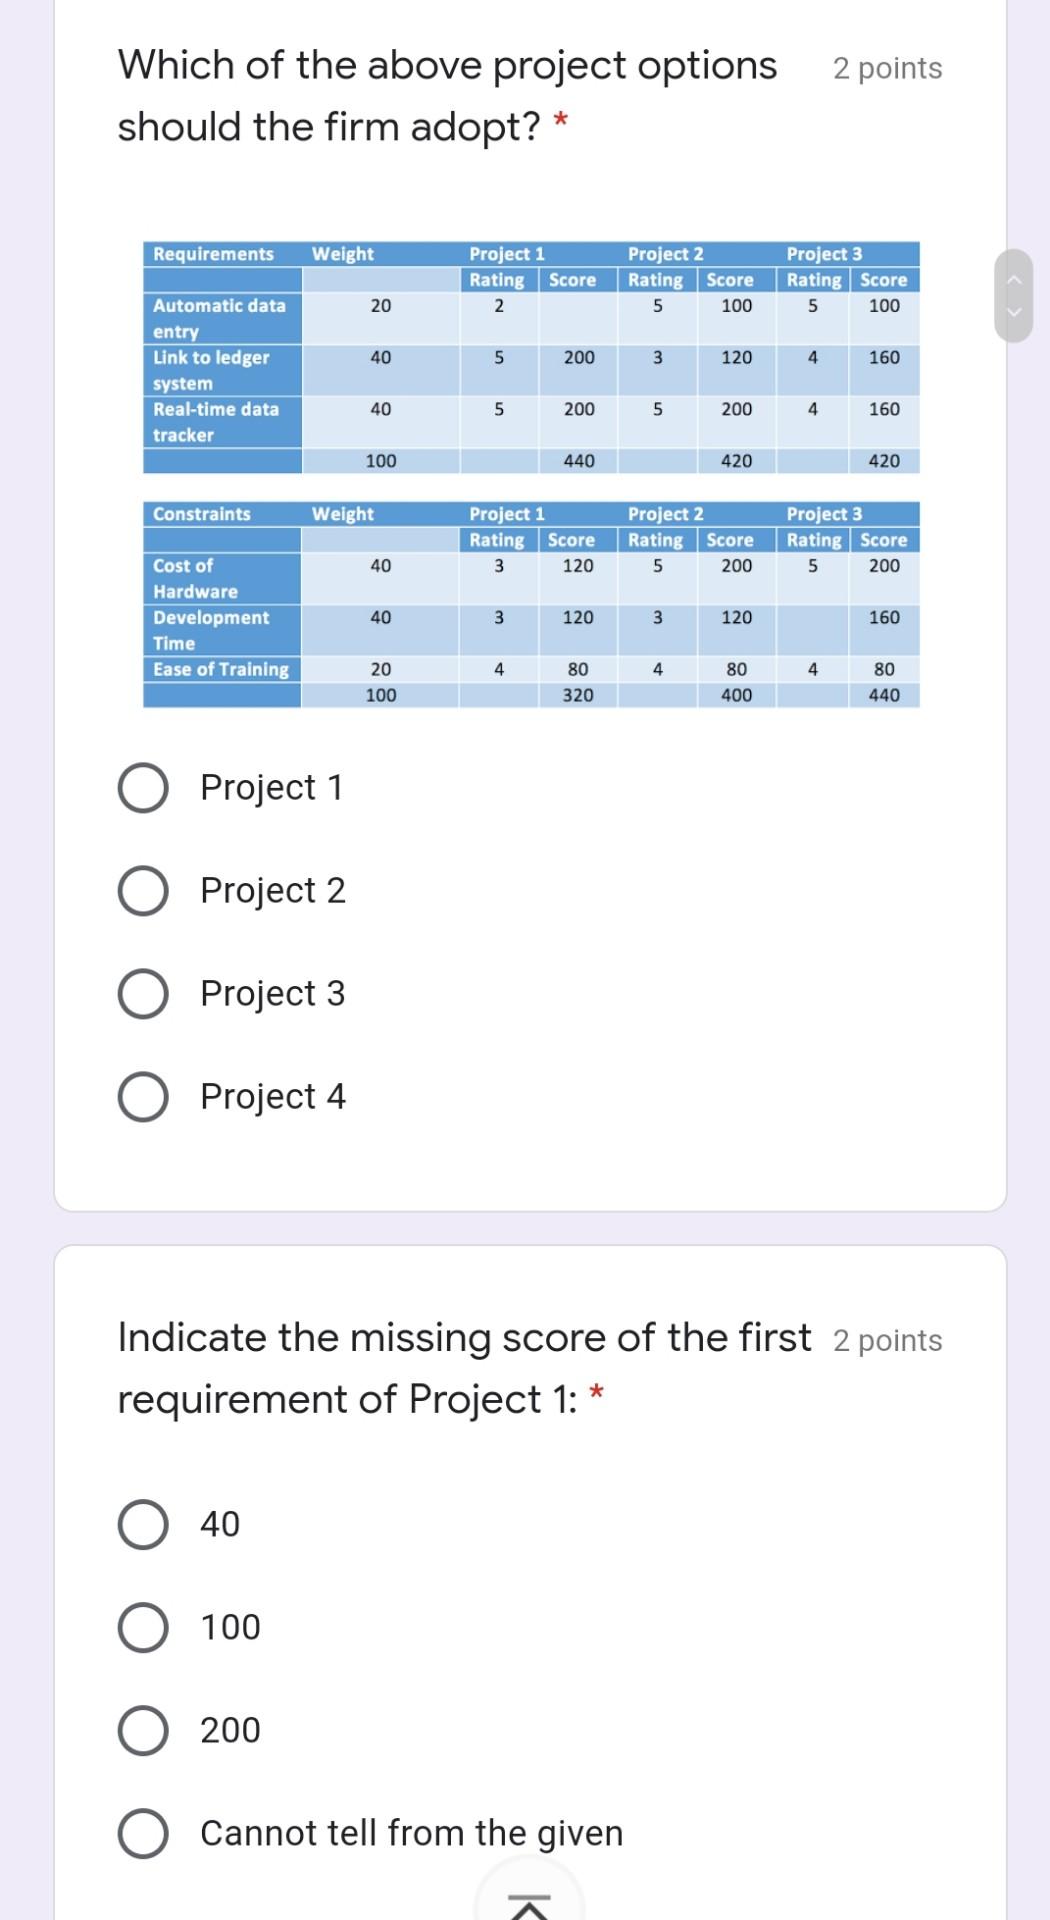This screenshot has height=1920, width=1050.
Task: Click the "2 points" label of the first question
Action: [886, 68]
